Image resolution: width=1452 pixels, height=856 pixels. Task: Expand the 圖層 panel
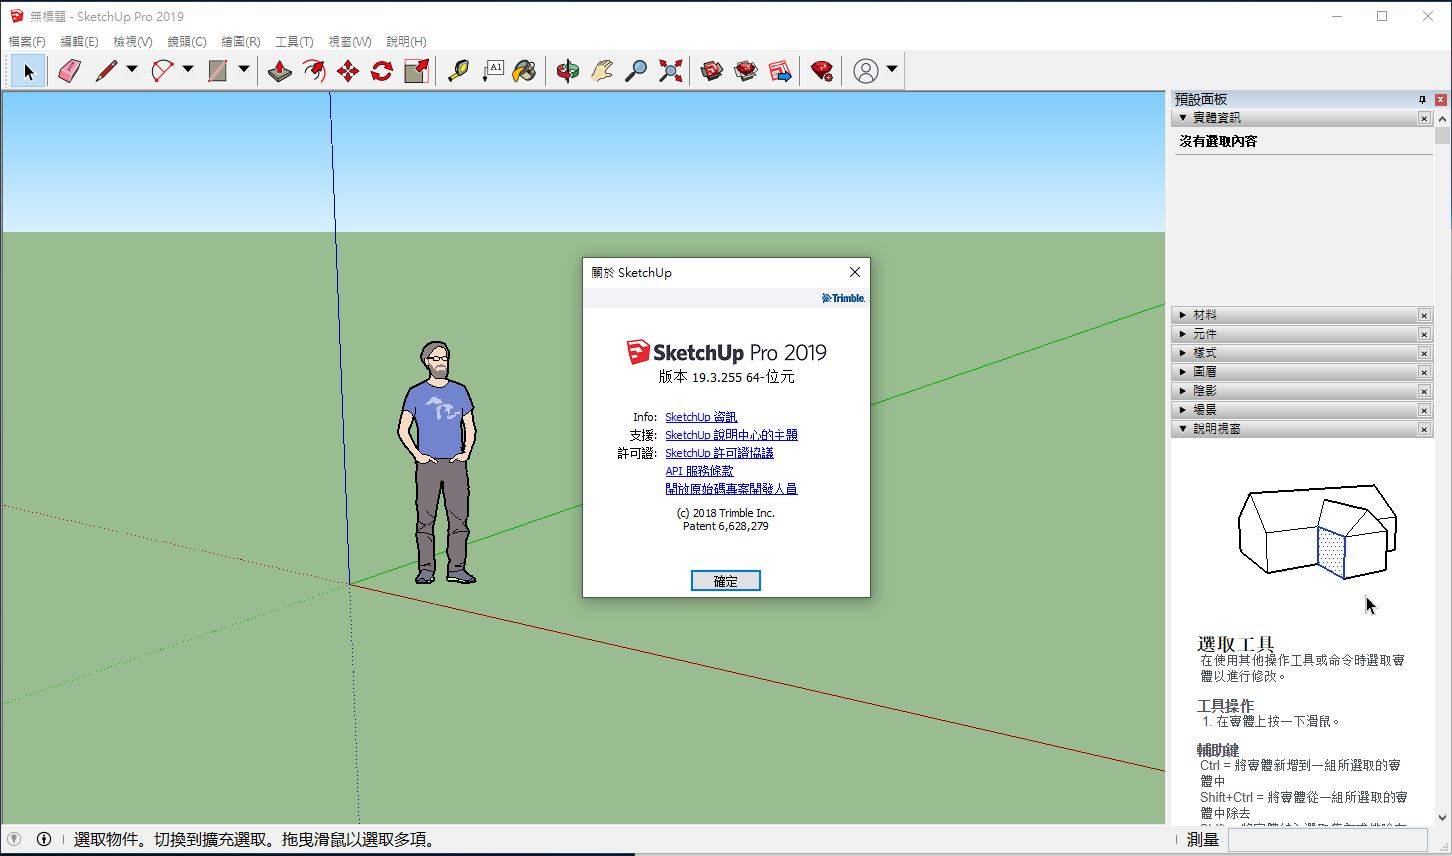point(1183,372)
